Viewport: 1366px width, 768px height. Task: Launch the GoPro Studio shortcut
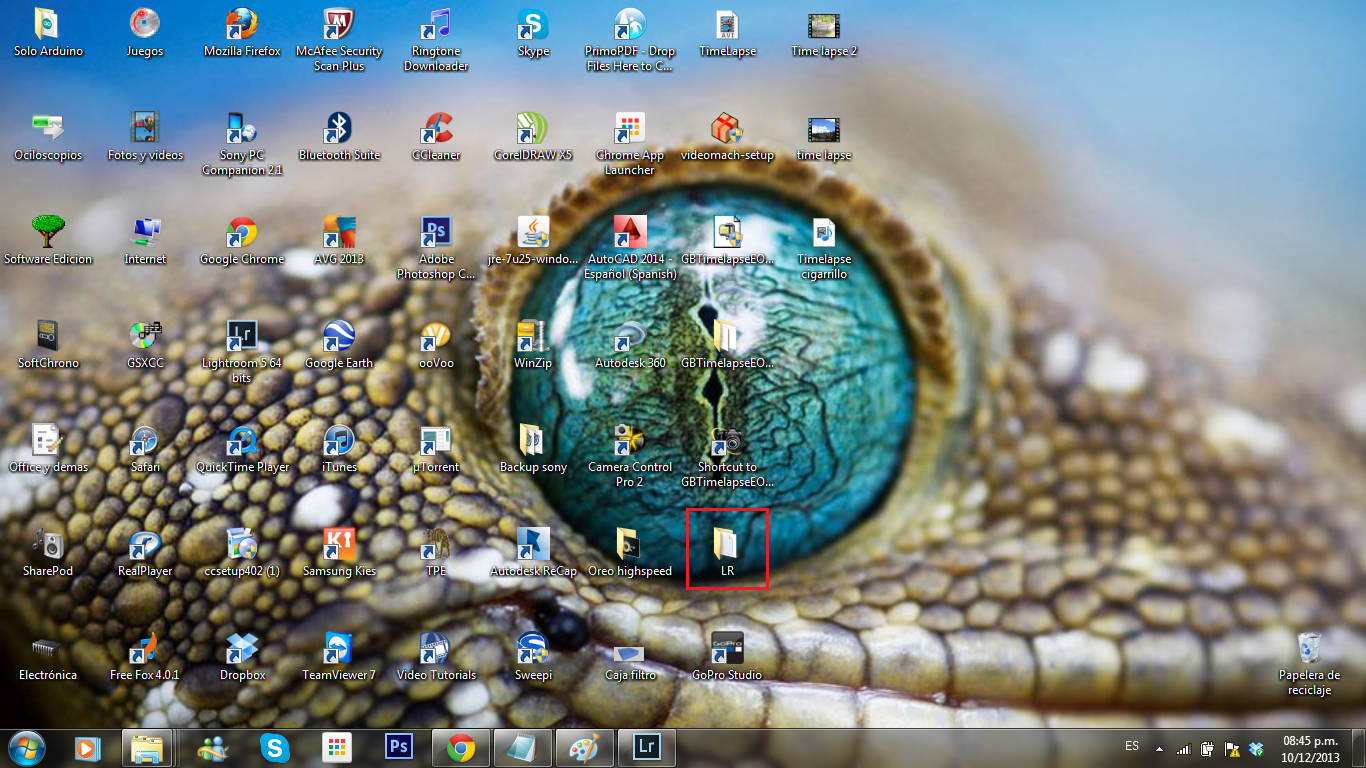(x=727, y=657)
